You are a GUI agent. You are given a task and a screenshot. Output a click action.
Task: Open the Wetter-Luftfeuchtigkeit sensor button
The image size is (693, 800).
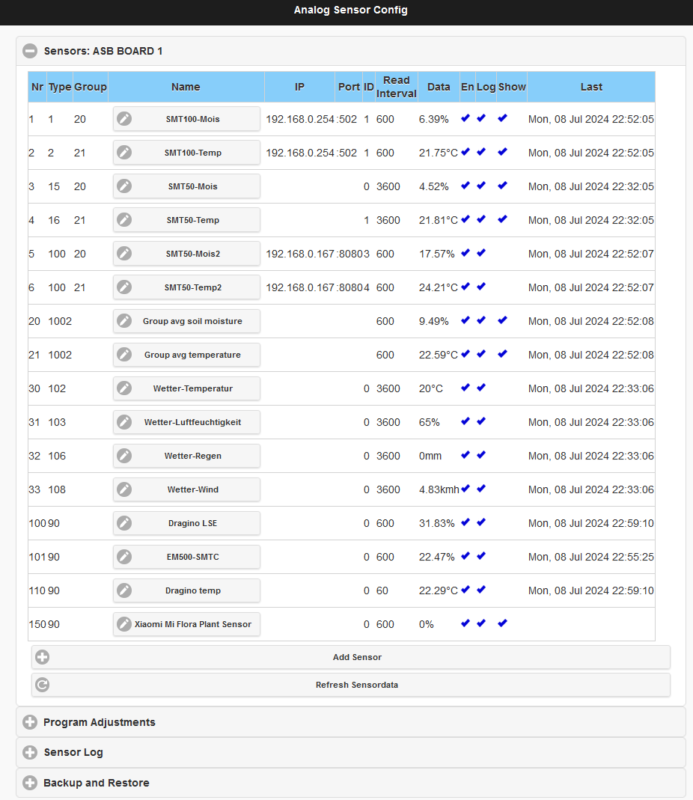[187, 422]
